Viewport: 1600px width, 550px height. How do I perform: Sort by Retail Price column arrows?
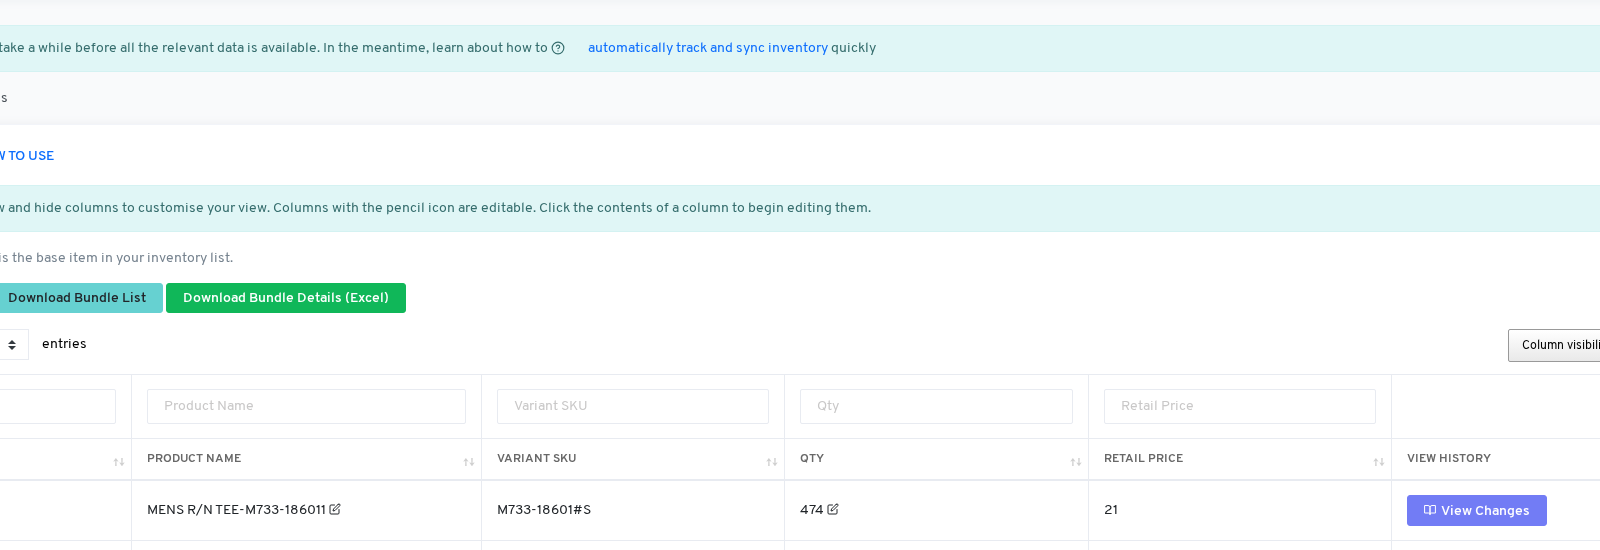[x=1379, y=462]
